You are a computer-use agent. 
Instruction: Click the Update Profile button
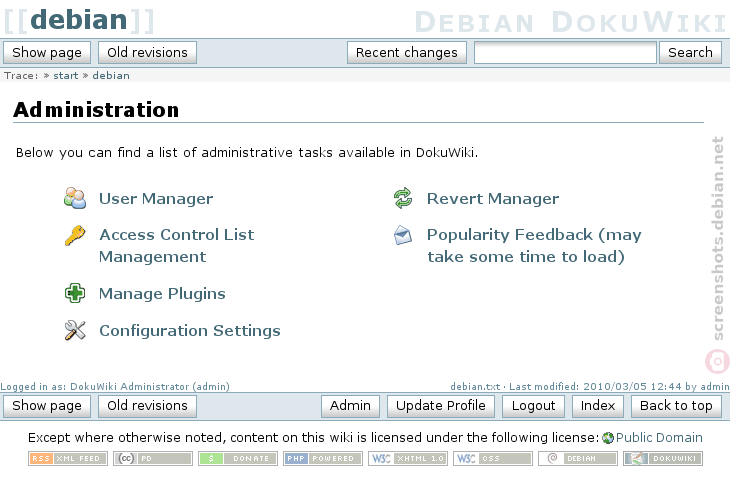coord(441,405)
